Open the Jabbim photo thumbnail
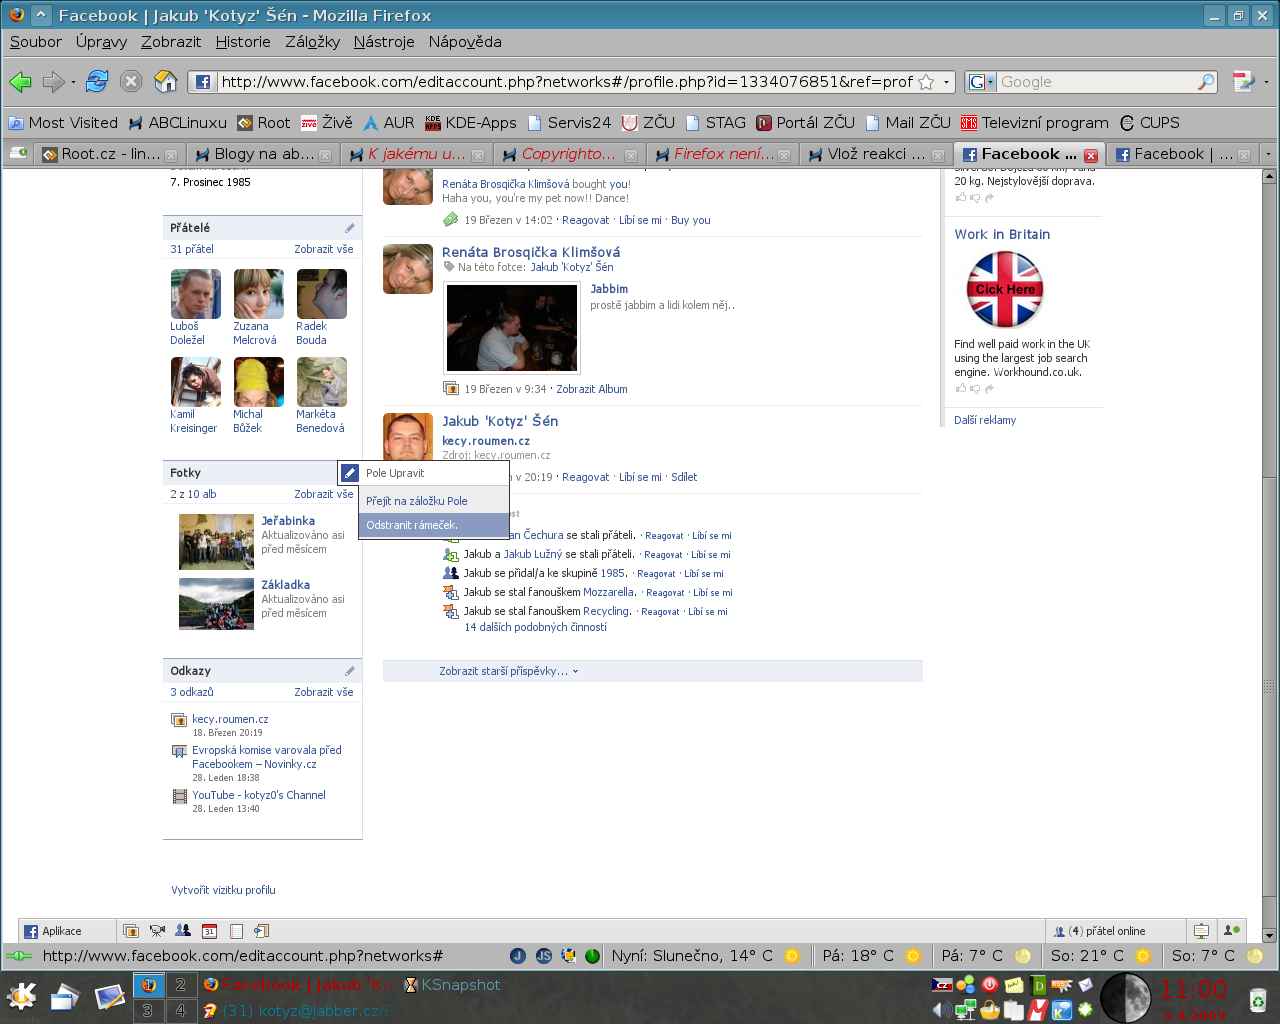The width and height of the screenshot is (1280, 1024). point(512,327)
